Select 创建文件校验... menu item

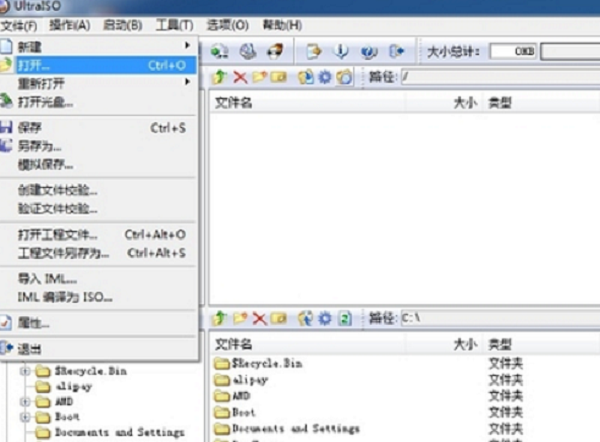pyautogui.click(x=99, y=190)
